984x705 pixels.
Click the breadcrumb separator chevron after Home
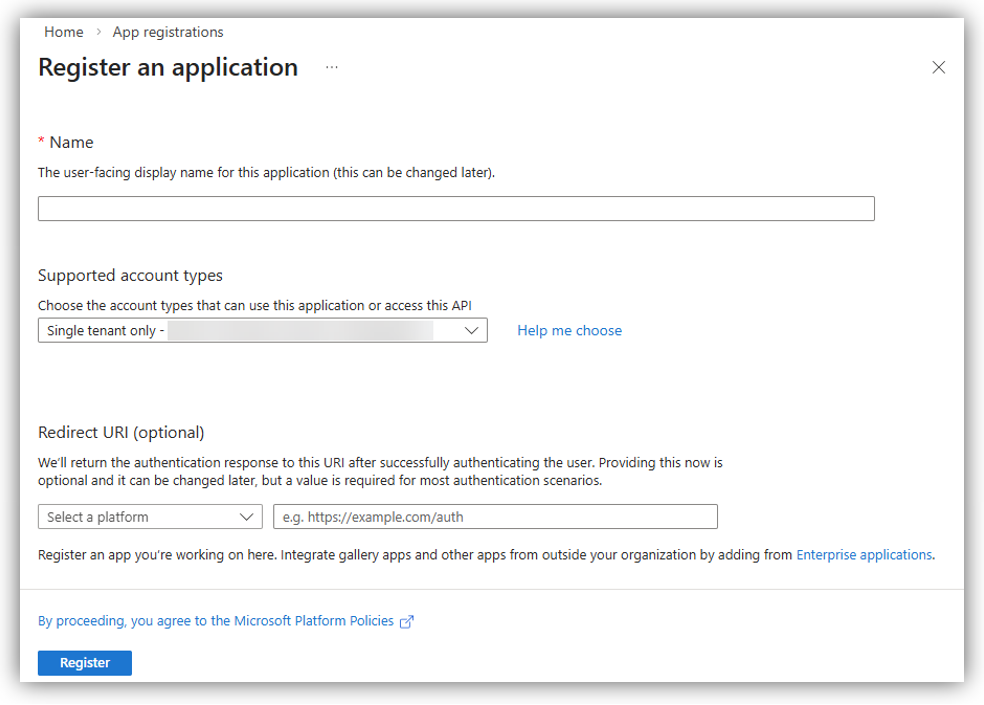pos(98,33)
